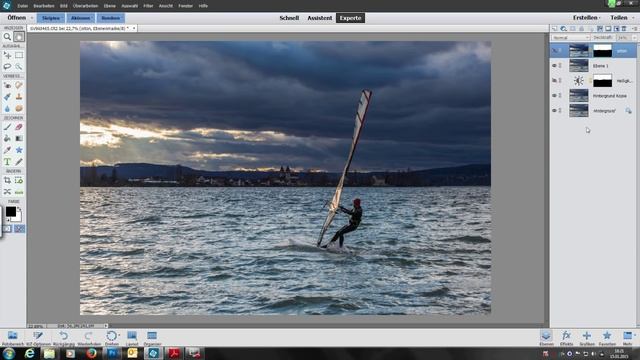Open the Aktionen dropdown button
This screenshot has width=640, height=360.
click(x=80, y=18)
